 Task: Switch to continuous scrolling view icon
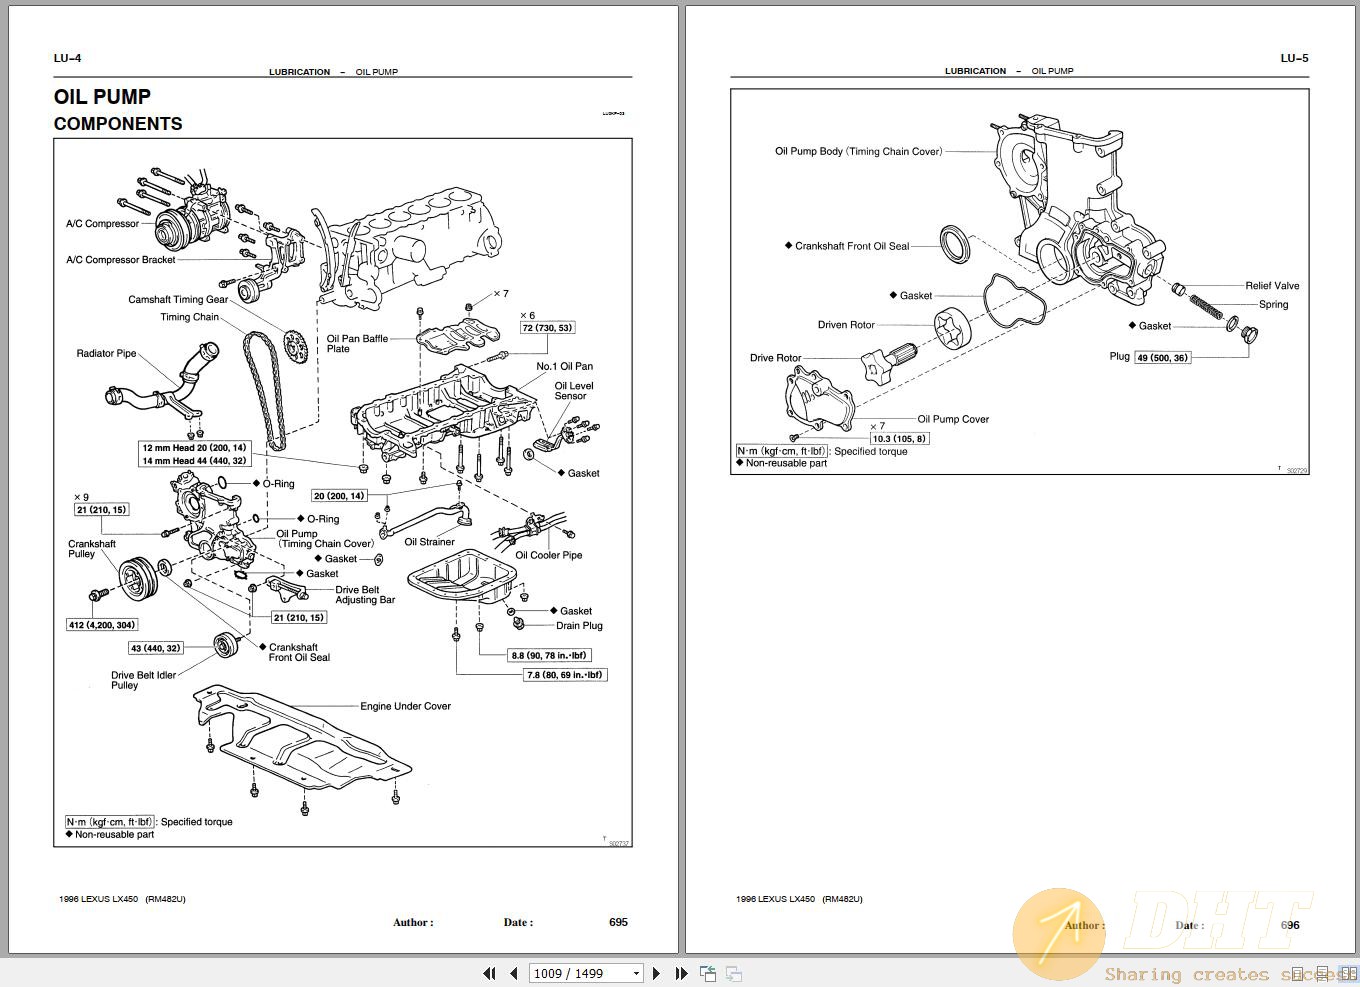click(x=1320, y=974)
